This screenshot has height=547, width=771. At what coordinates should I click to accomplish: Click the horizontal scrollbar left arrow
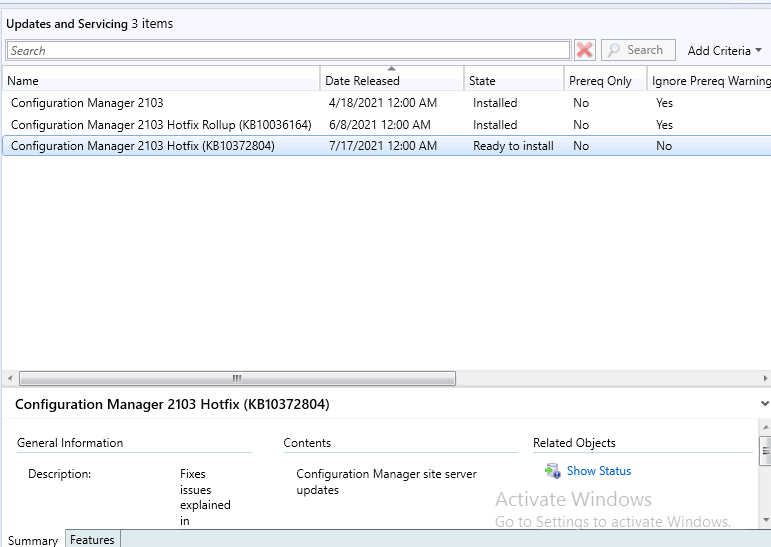click(10, 378)
